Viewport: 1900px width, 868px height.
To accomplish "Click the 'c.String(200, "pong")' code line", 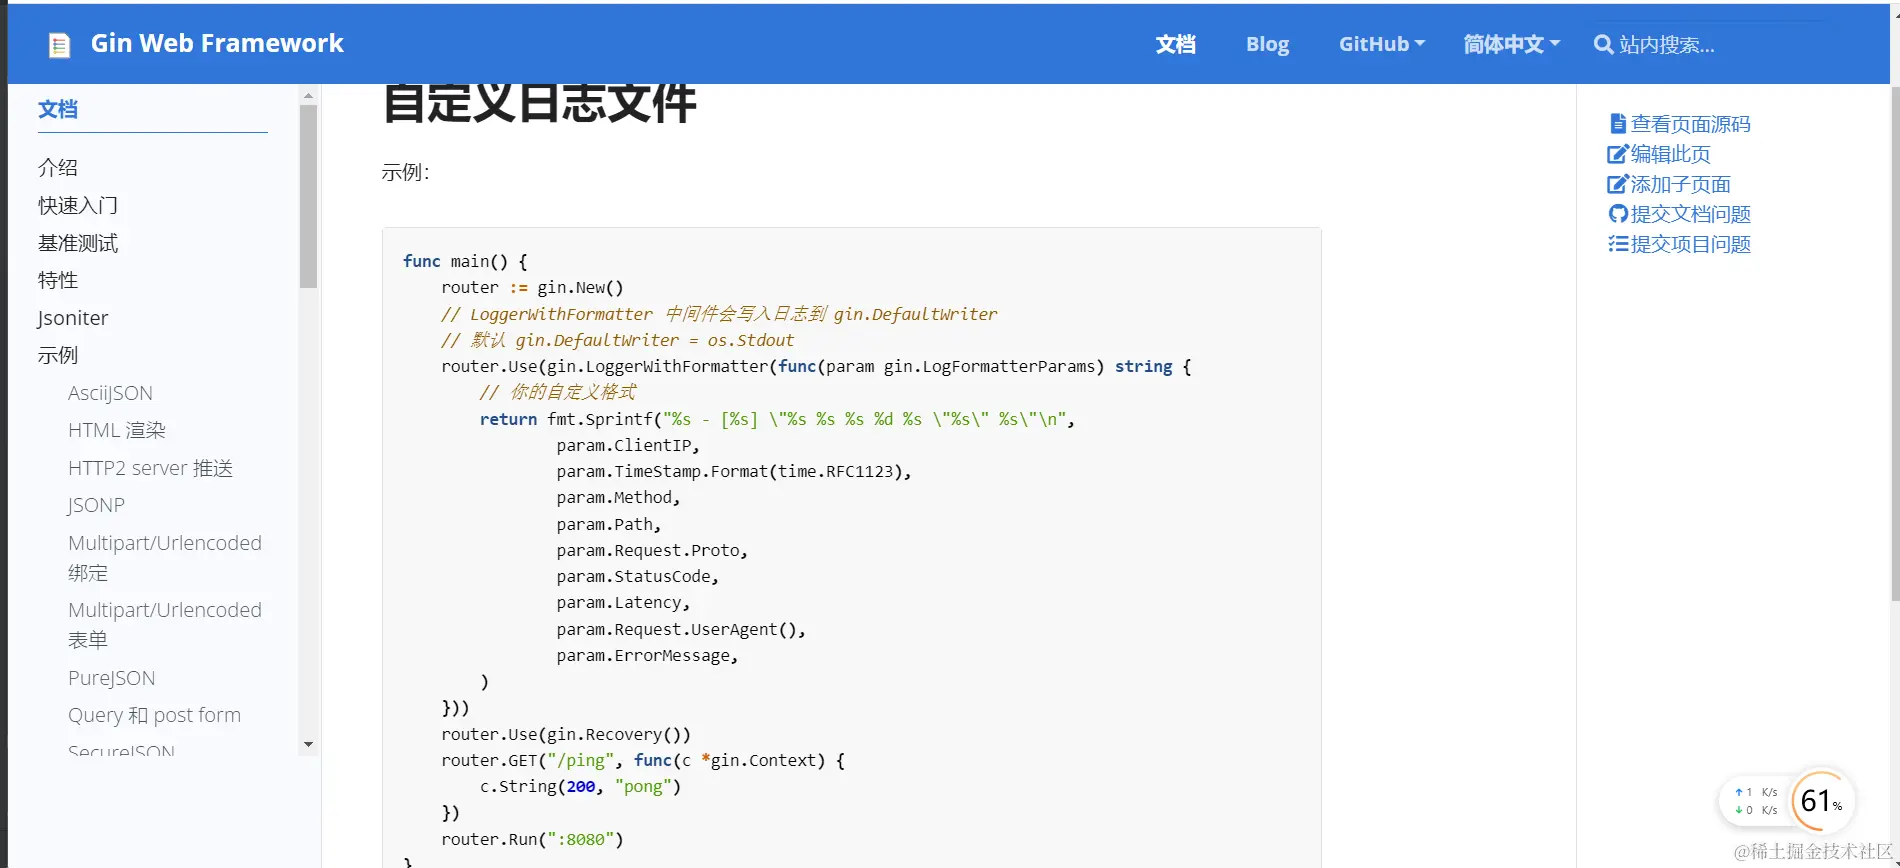I will tap(580, 786).
